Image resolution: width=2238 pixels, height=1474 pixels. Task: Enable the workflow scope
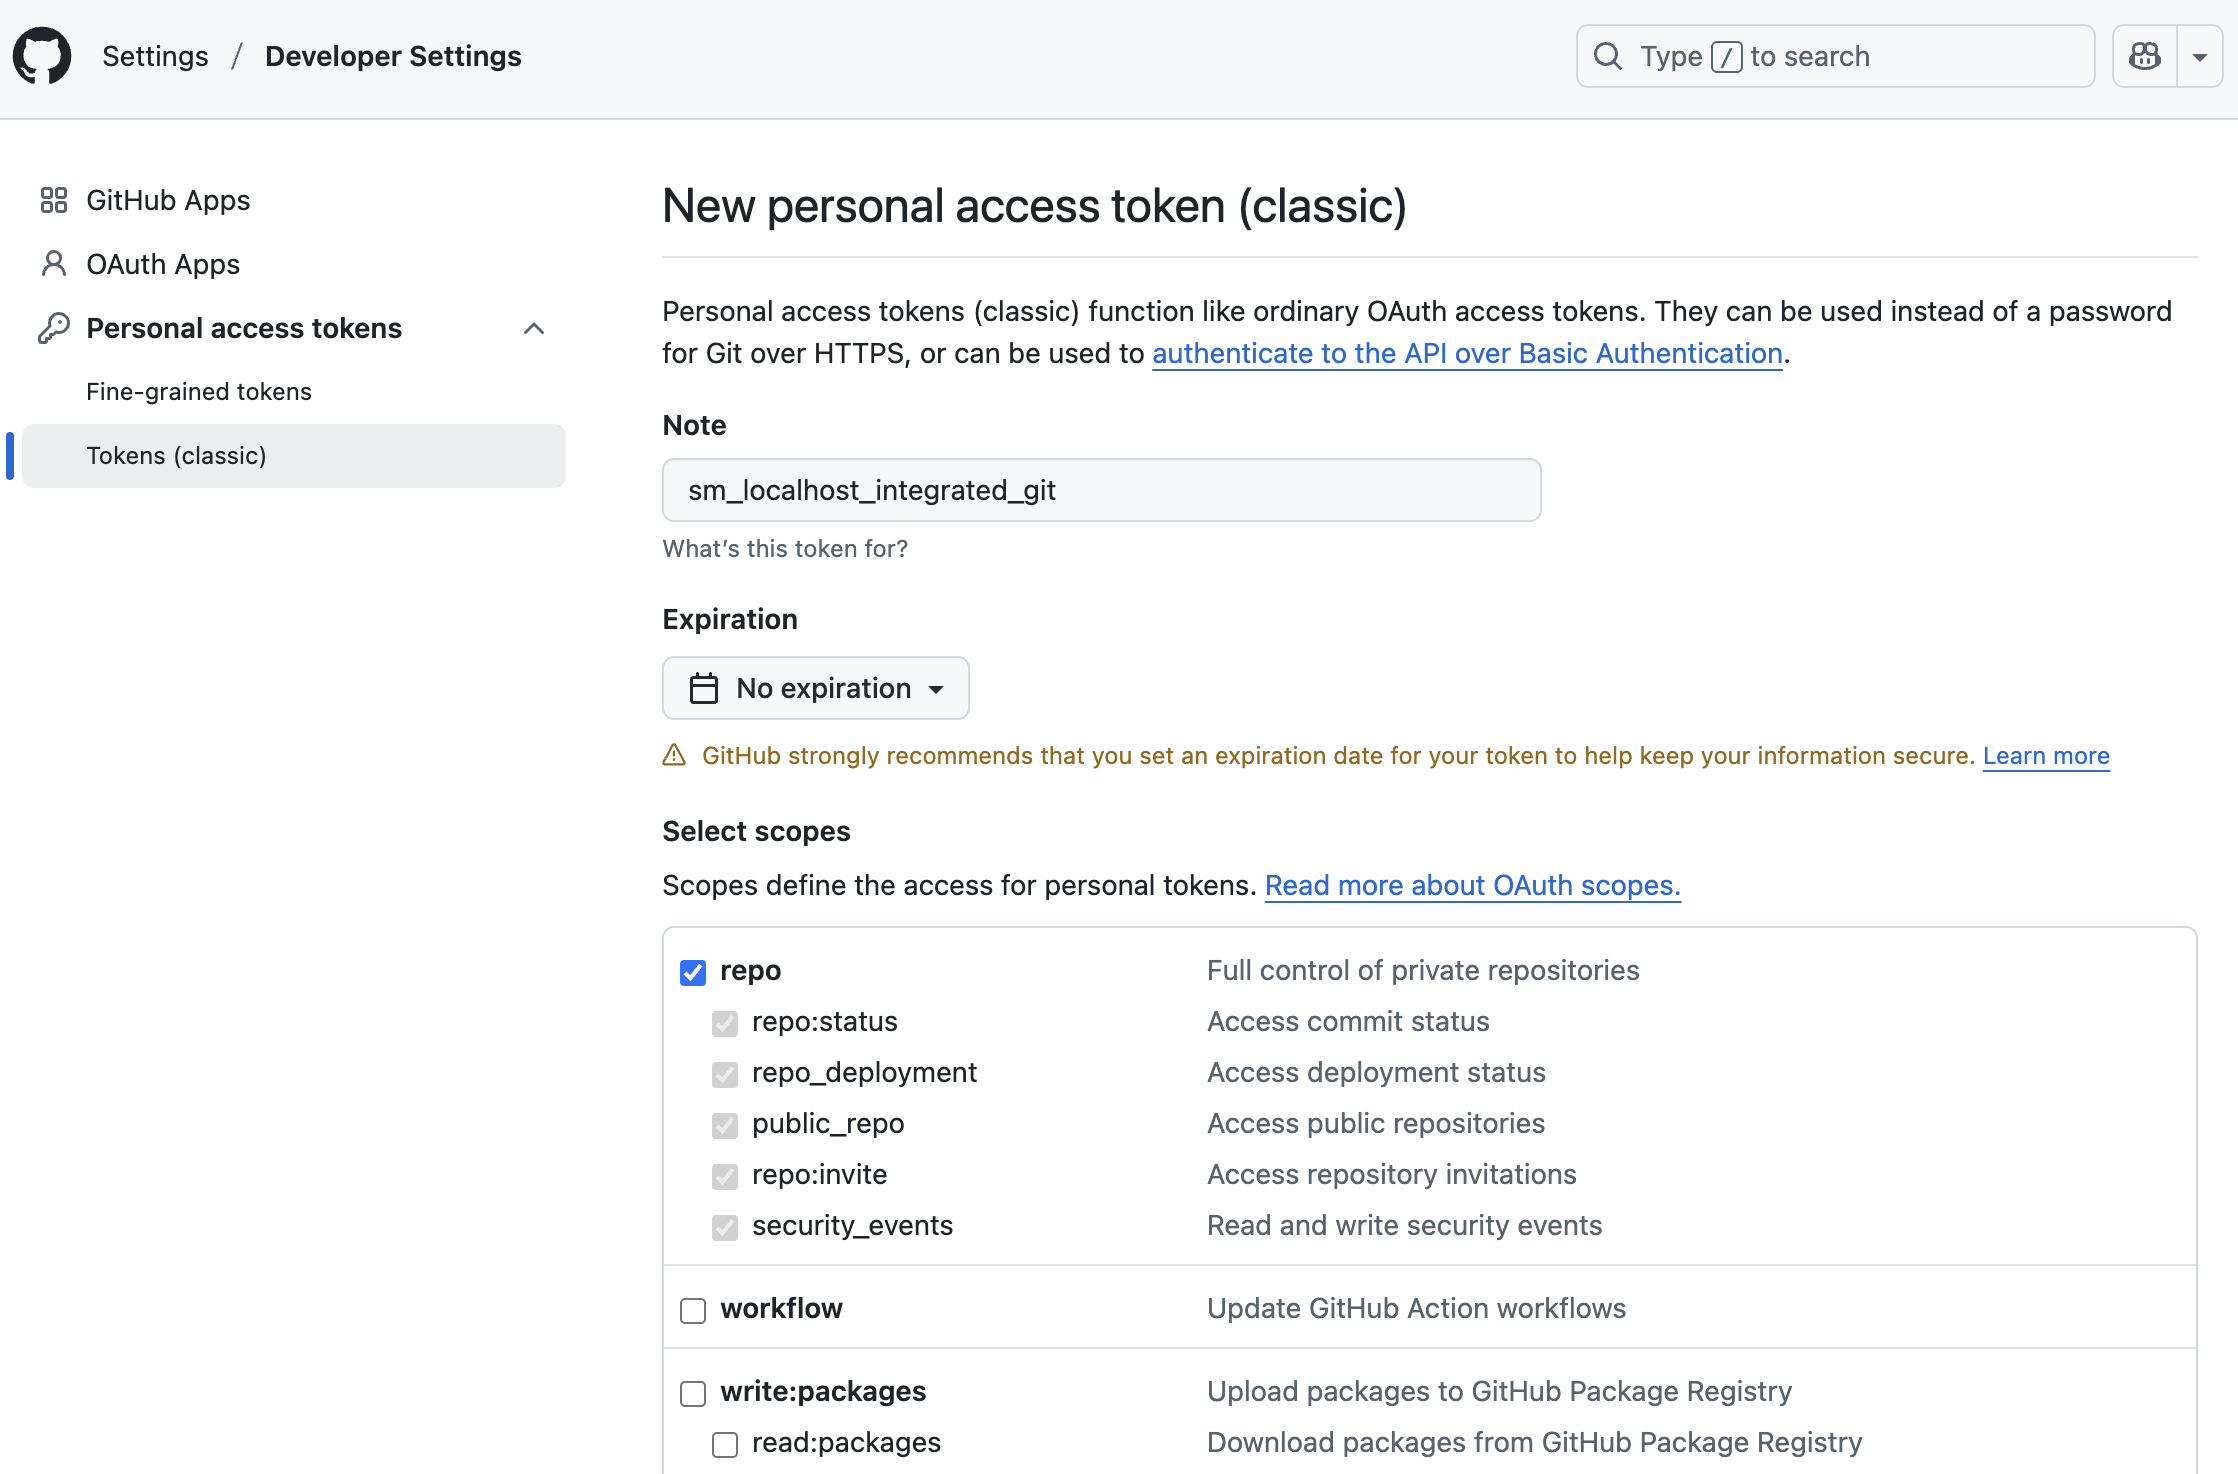point(692,1309)
